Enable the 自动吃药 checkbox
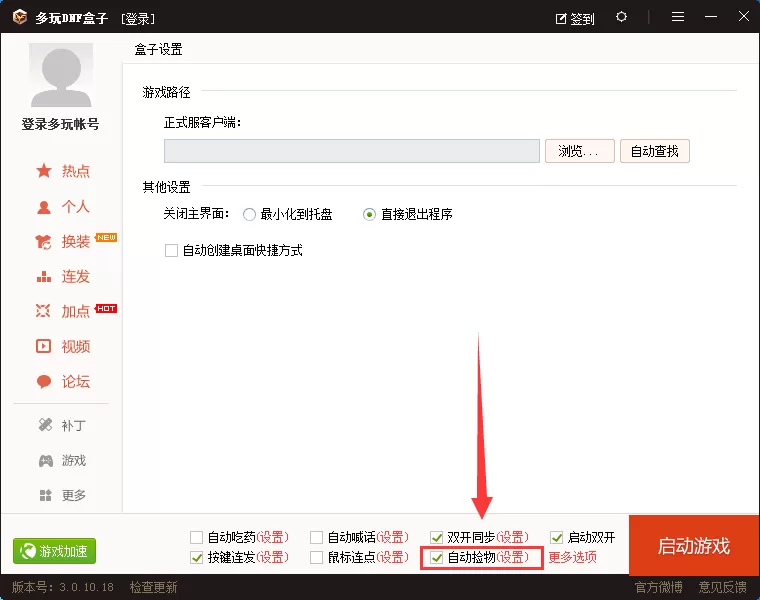This screenshot has width=760, height=600. point(196,537)
